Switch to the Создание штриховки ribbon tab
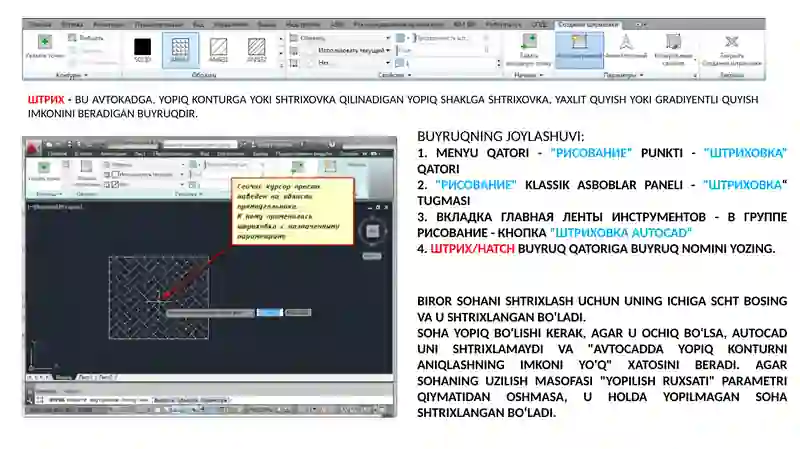 588,24
